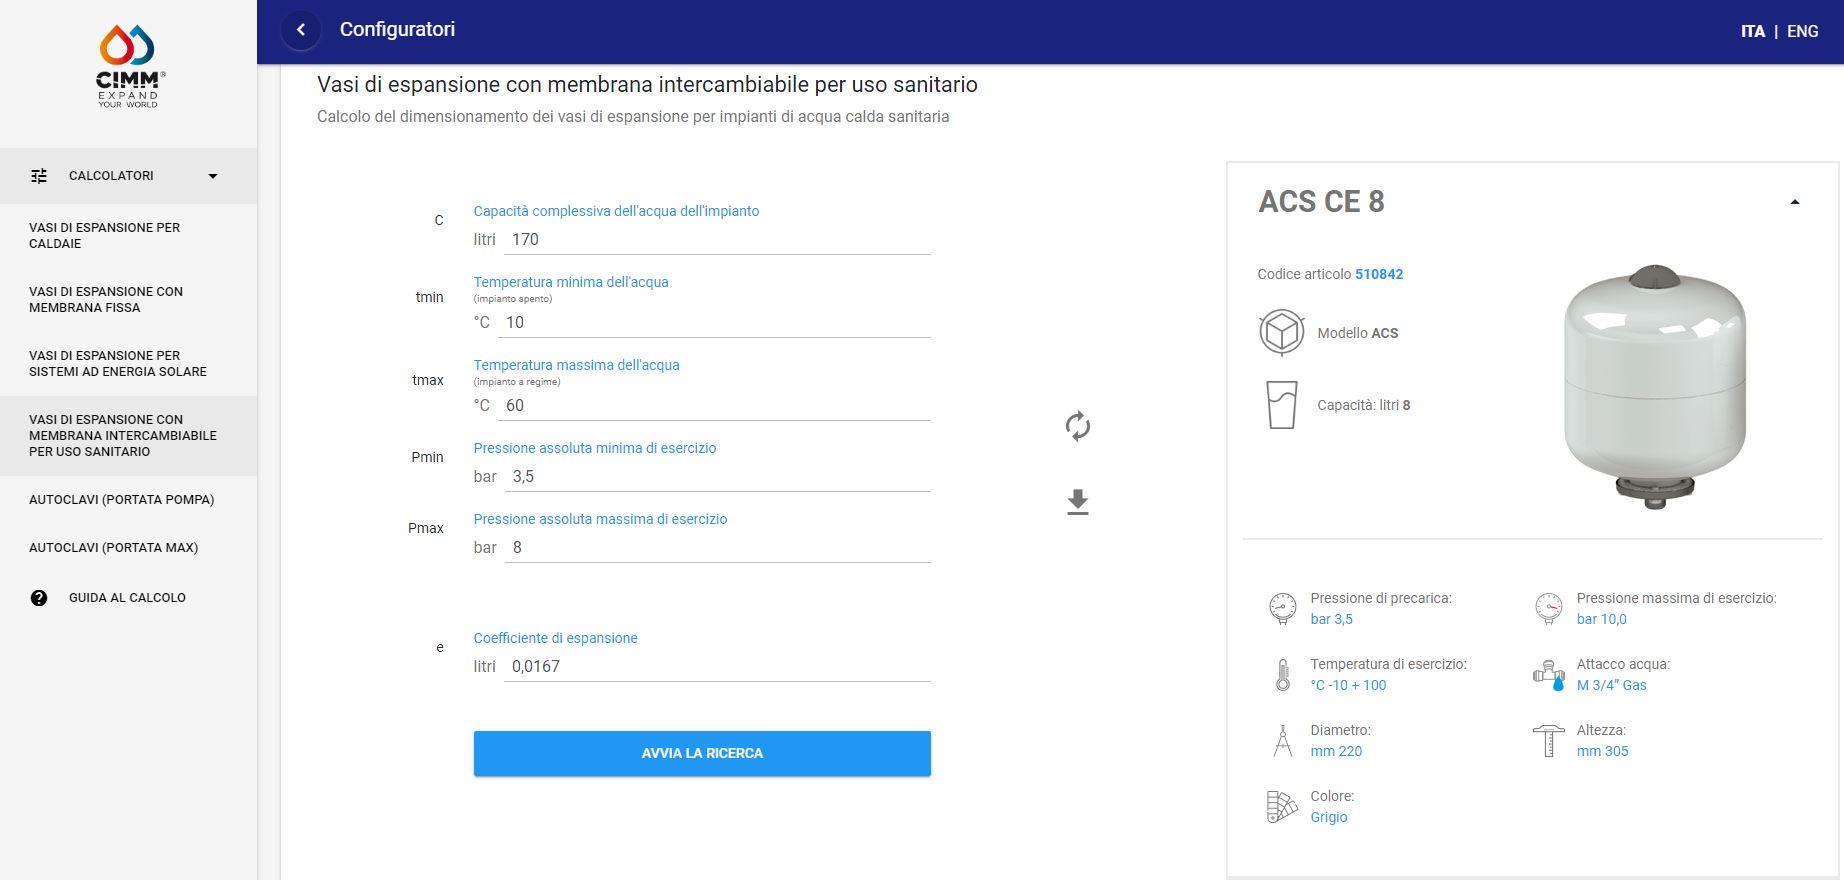Viewport: 1844px width, 880px height.
Task: Click the sliders icon beside Calcolatori
Action: 39,176
